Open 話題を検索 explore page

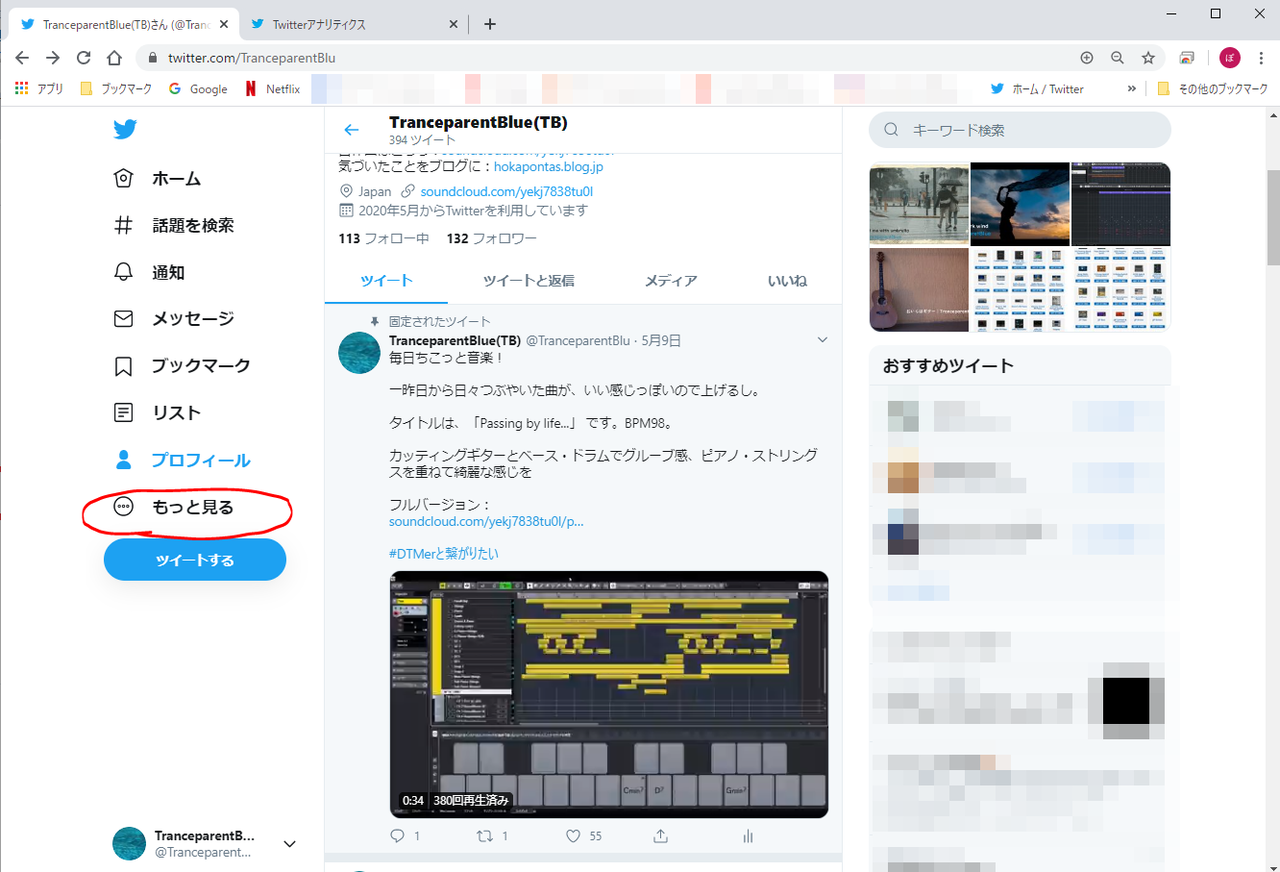coord(175,226)
